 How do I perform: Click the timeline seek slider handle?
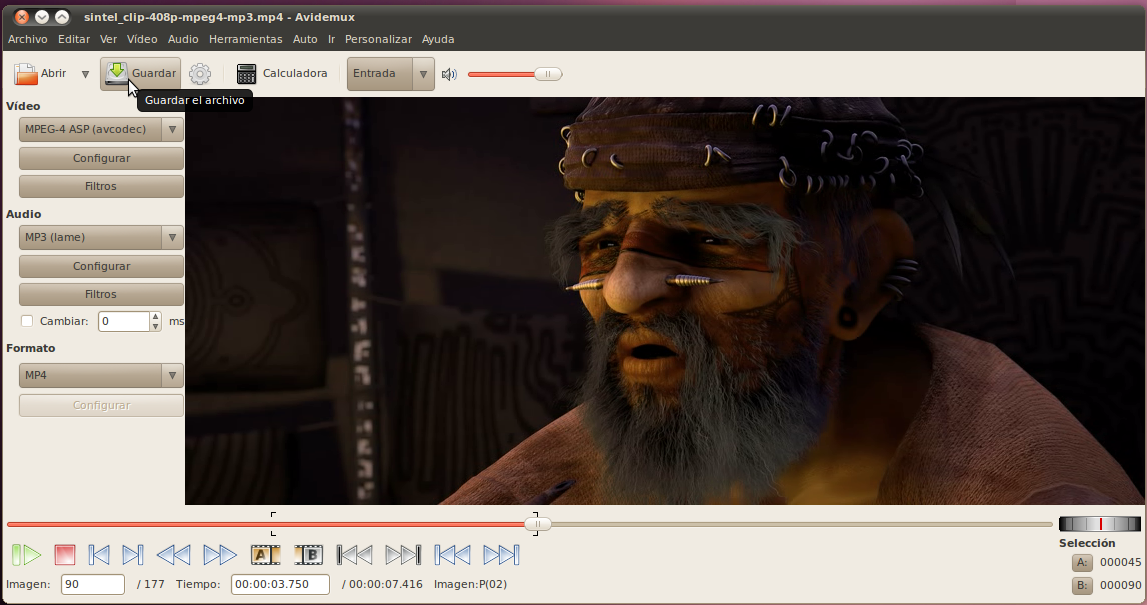click(x=538, y=524)
